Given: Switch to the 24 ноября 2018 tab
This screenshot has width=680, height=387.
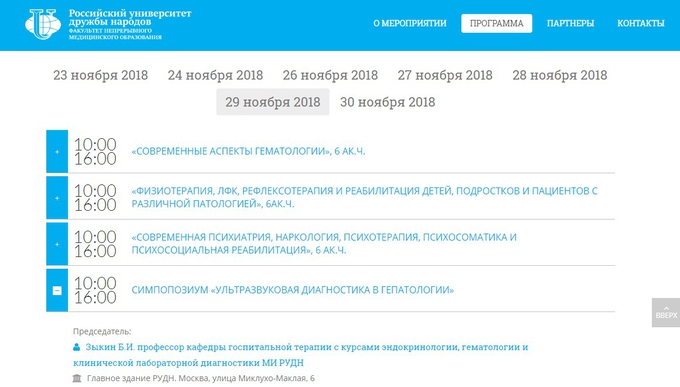Looking at the screenshot, I should click(x=216, y=75).
